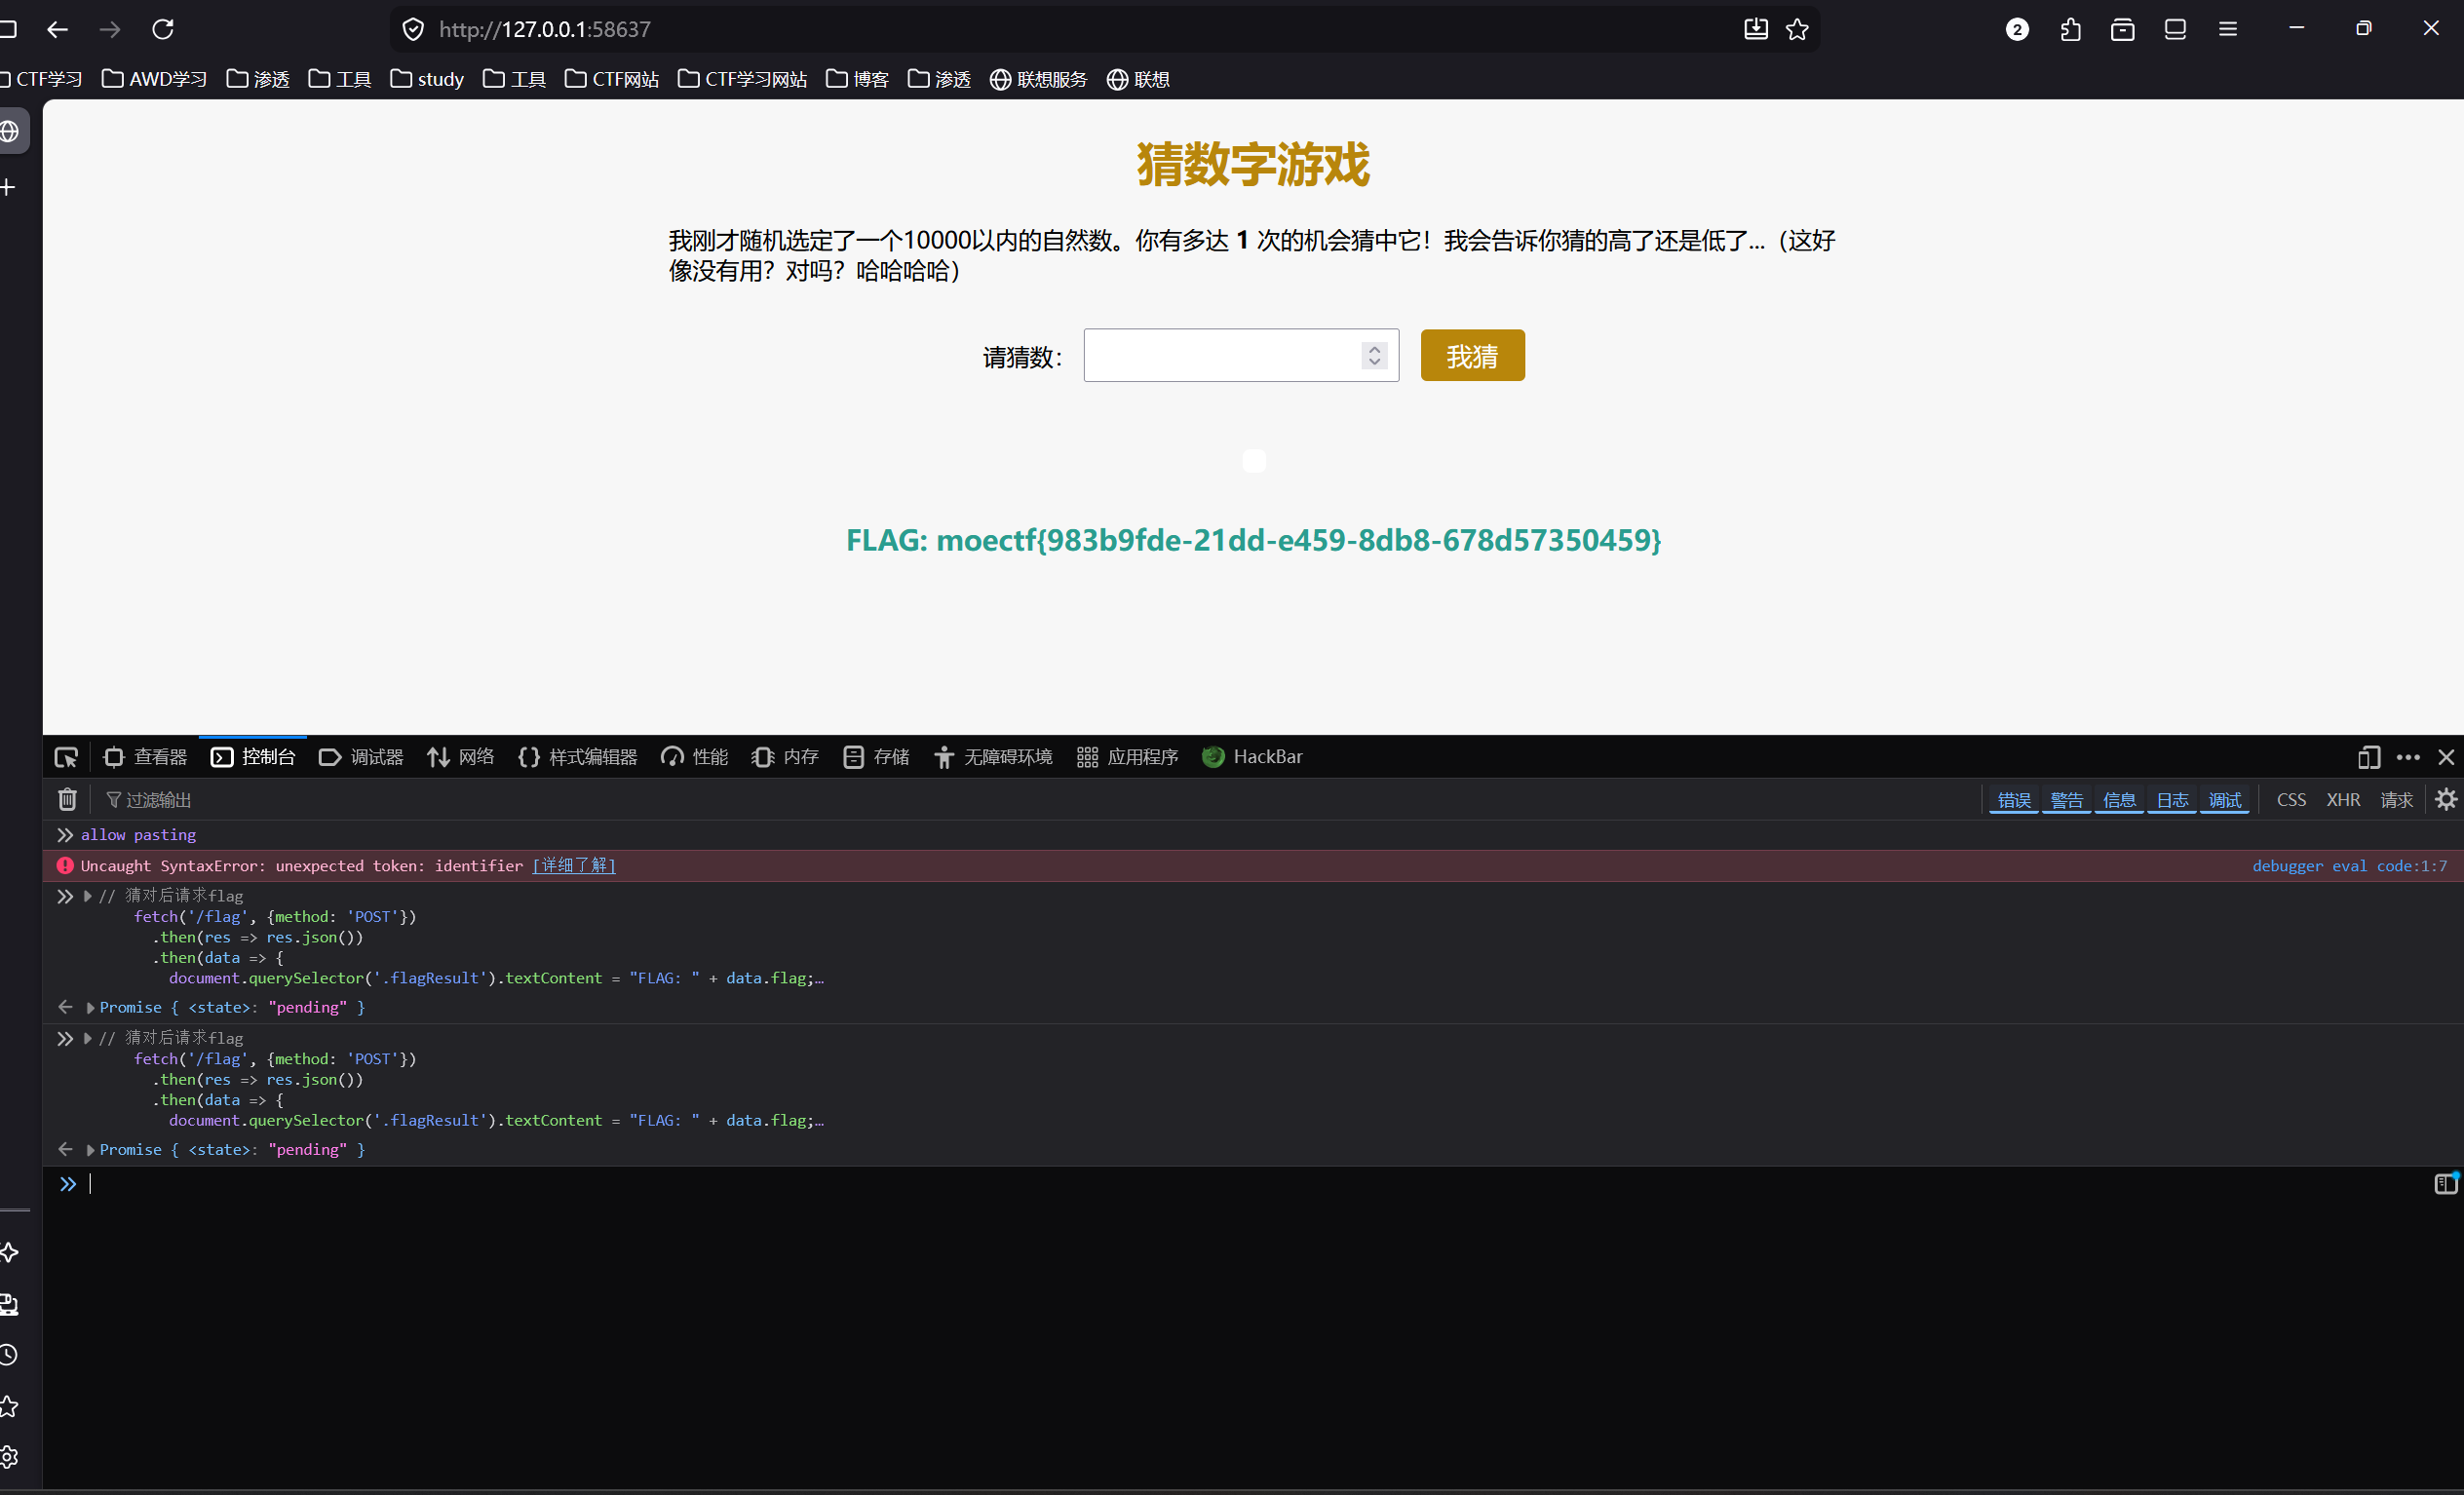Image resolution: width=2464 pixels, height=1495 pixels.
Task: Open the extensions puzzle icon
Action: tap(2071, 30)
